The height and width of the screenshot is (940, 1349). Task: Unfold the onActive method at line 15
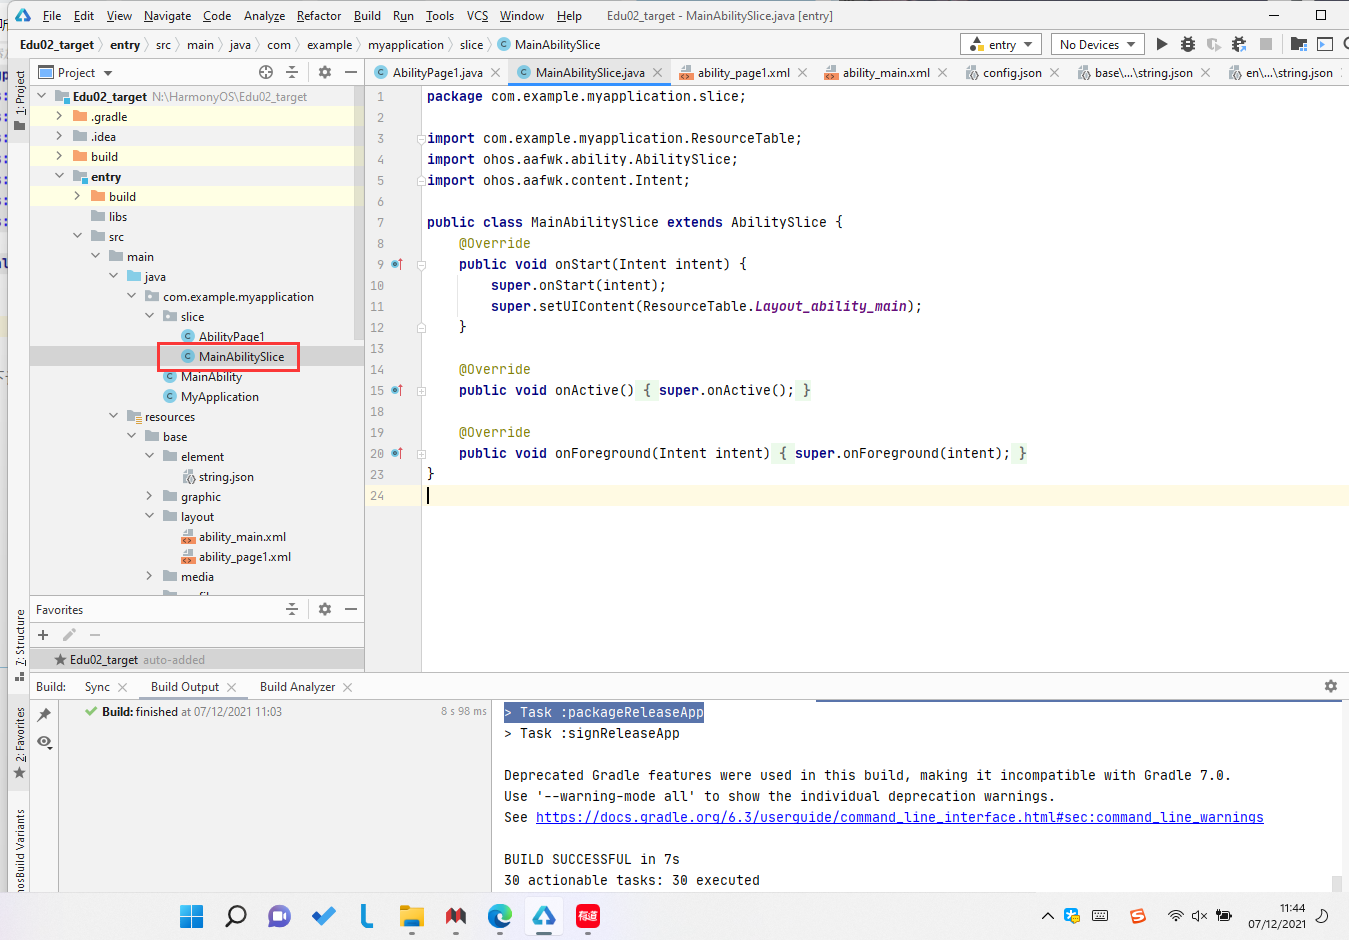click(x=421, y=391)
